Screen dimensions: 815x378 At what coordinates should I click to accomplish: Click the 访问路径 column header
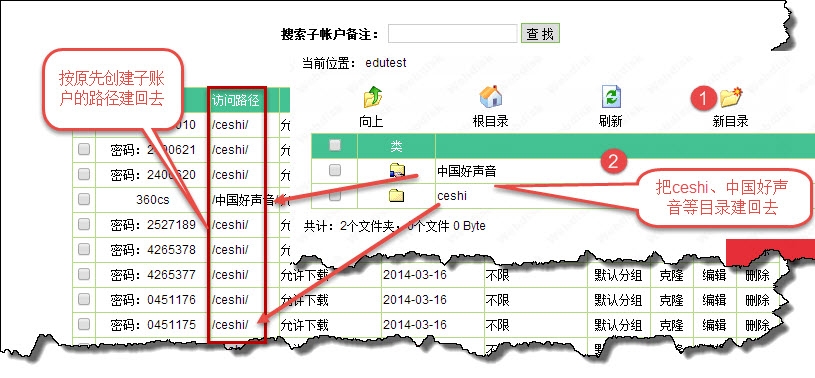(235, 100)
